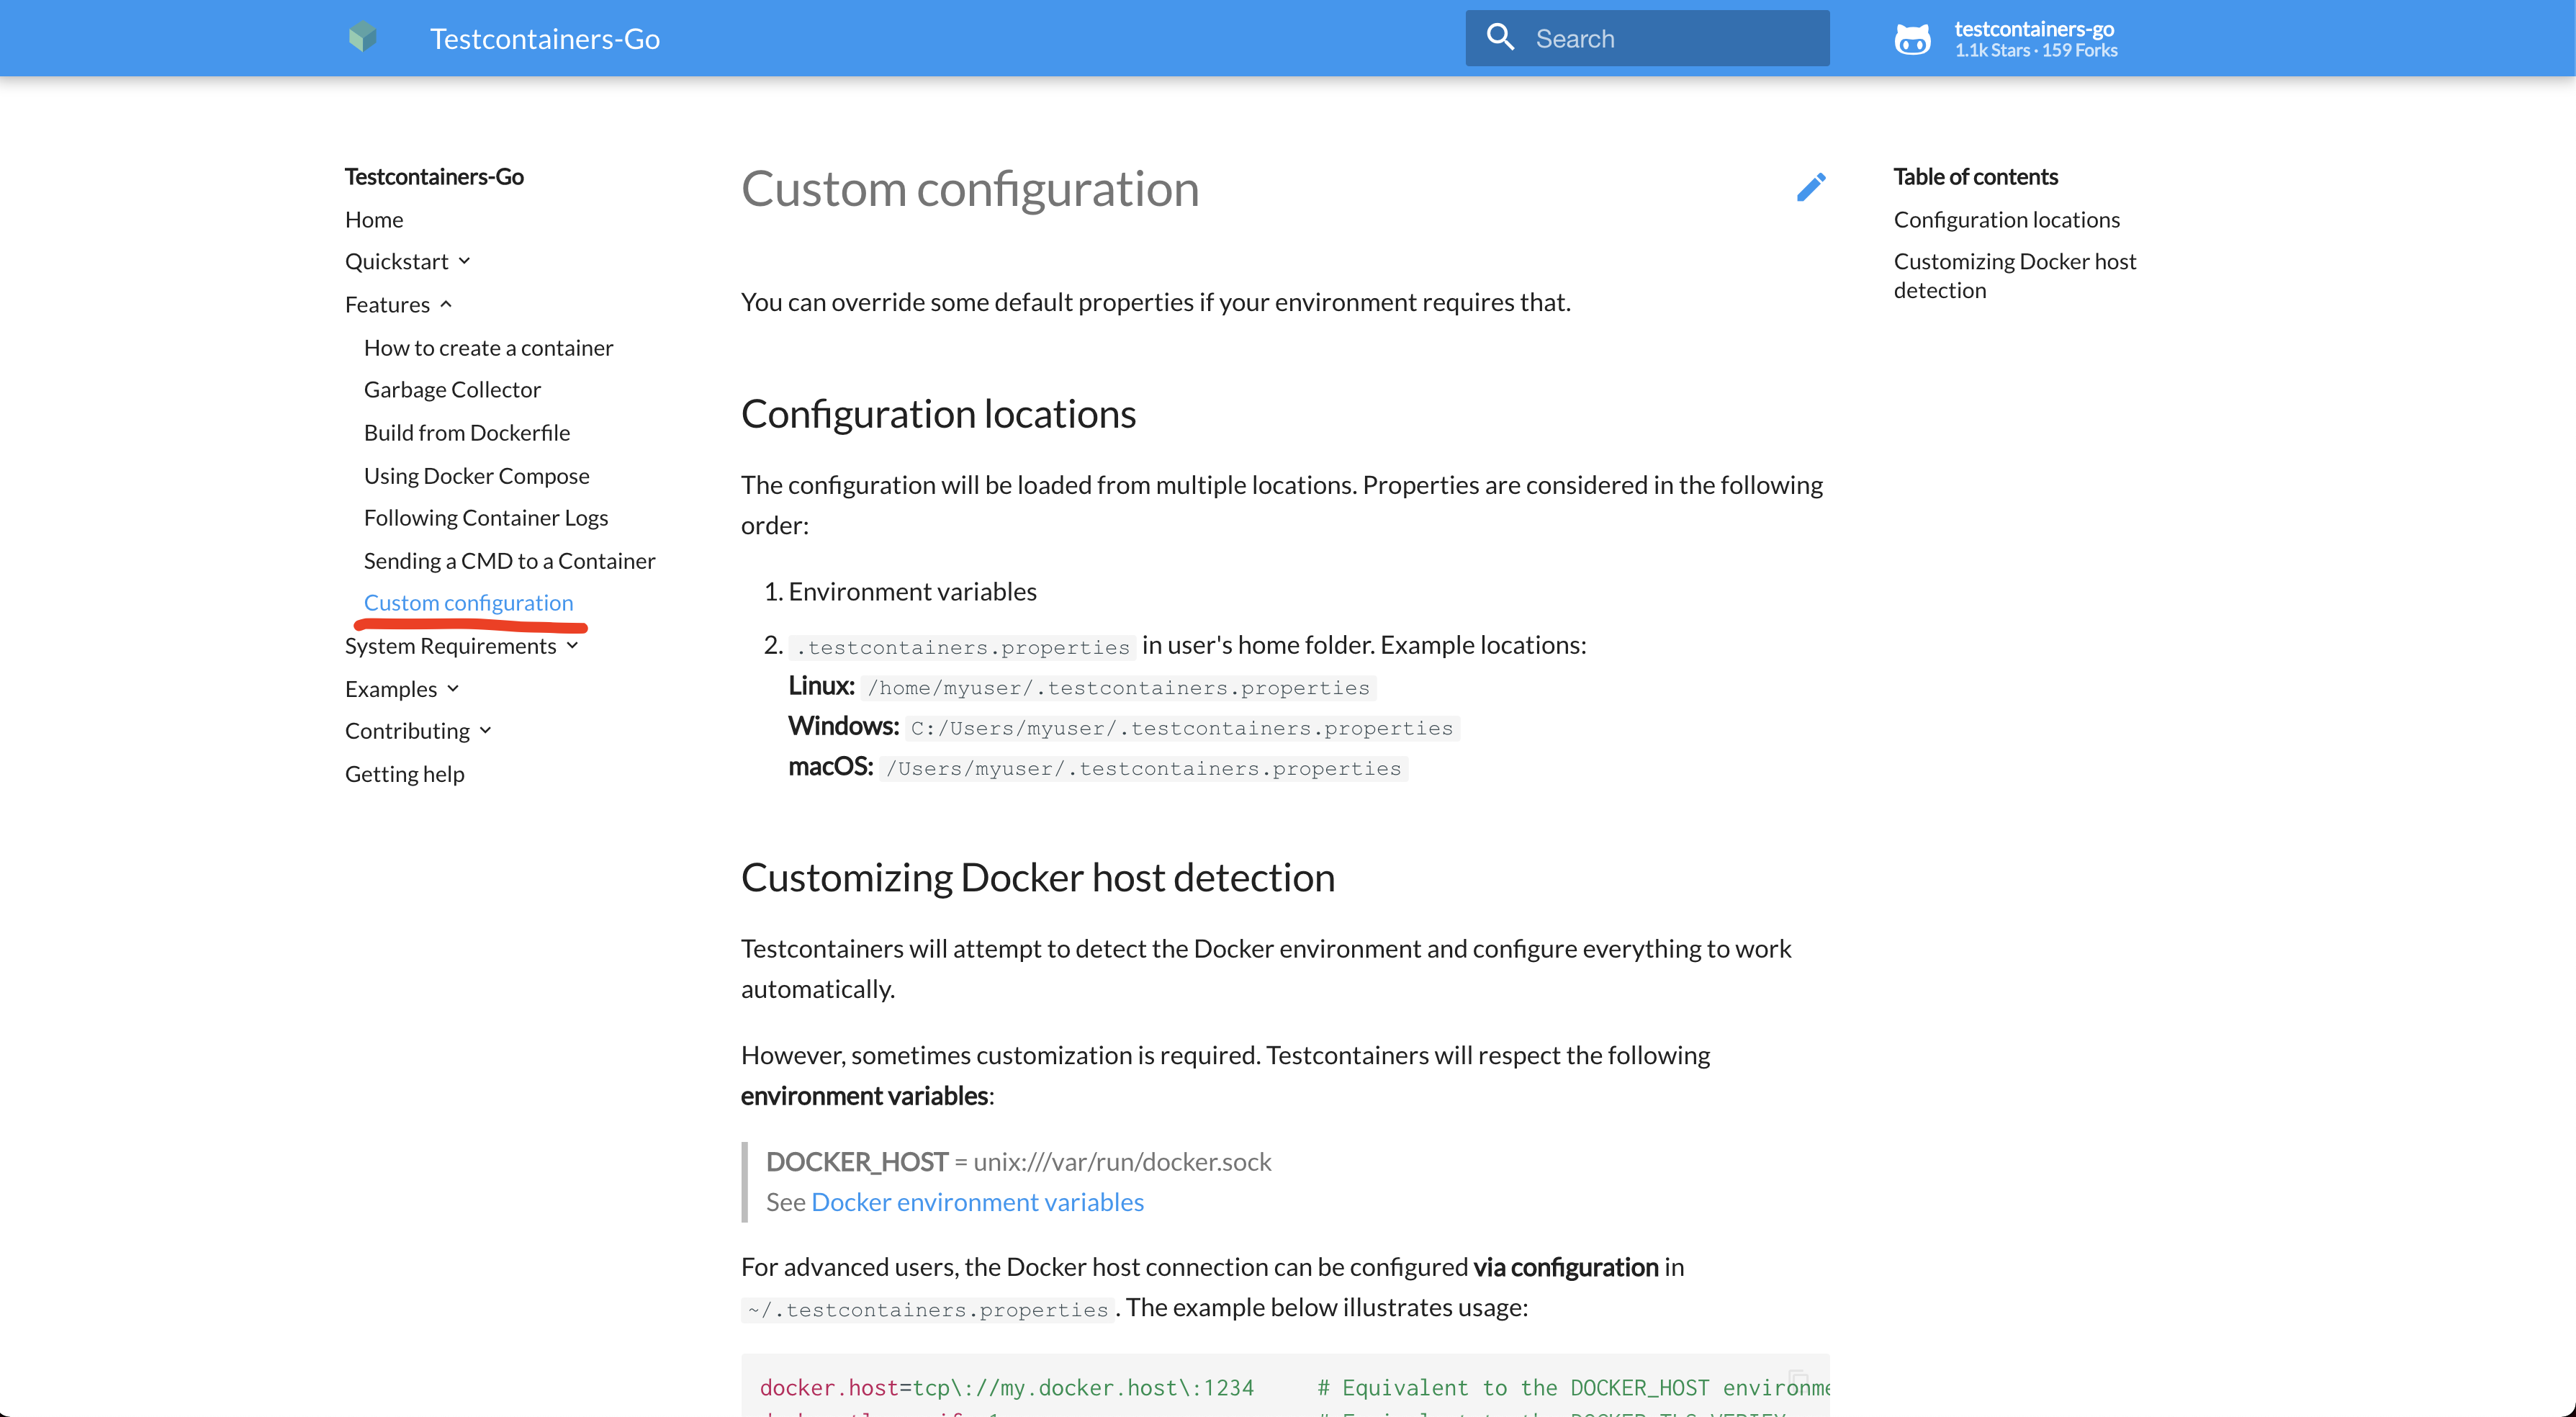Open Garbage Collector page

click(452, 389)
